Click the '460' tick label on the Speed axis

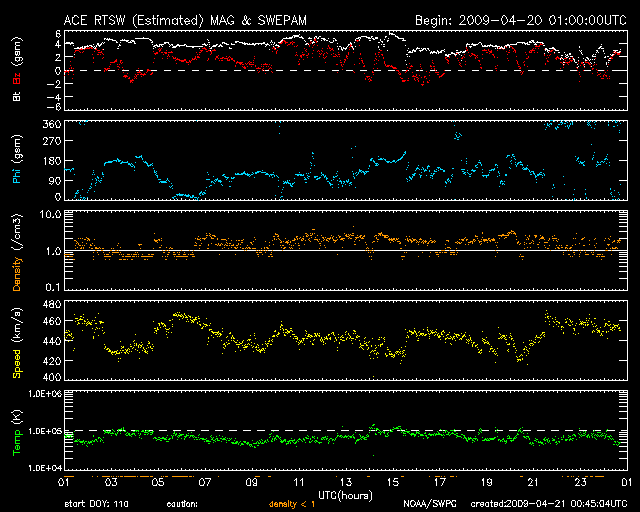(52, 321)
